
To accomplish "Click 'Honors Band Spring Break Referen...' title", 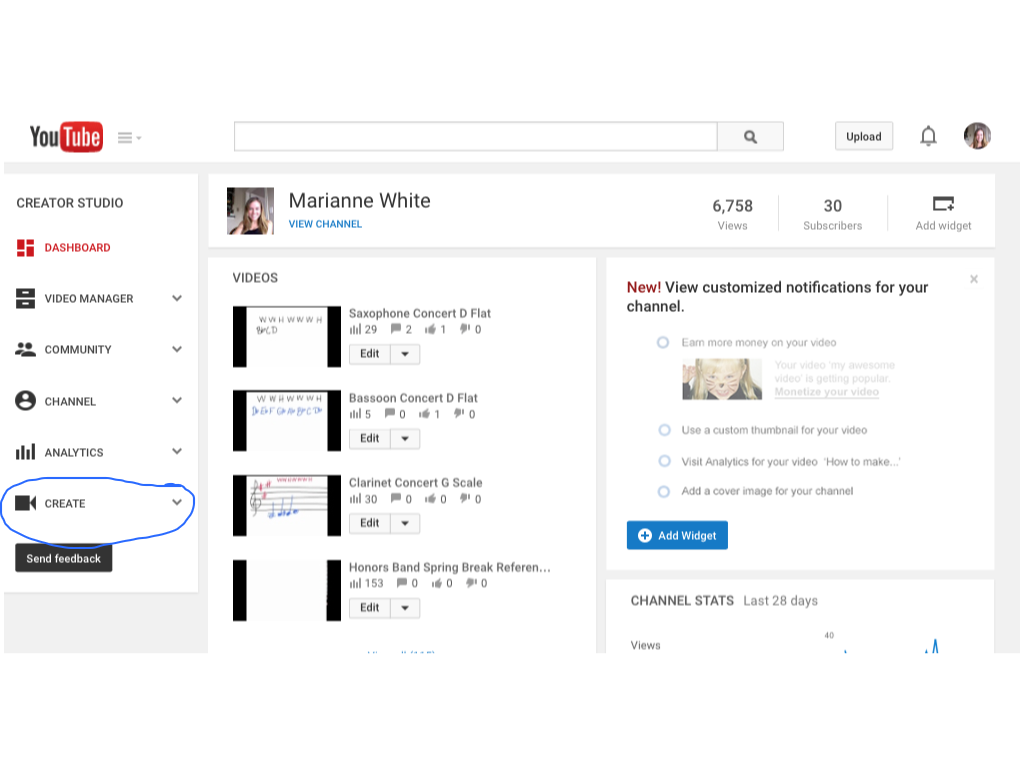I will tap(449, 567).
